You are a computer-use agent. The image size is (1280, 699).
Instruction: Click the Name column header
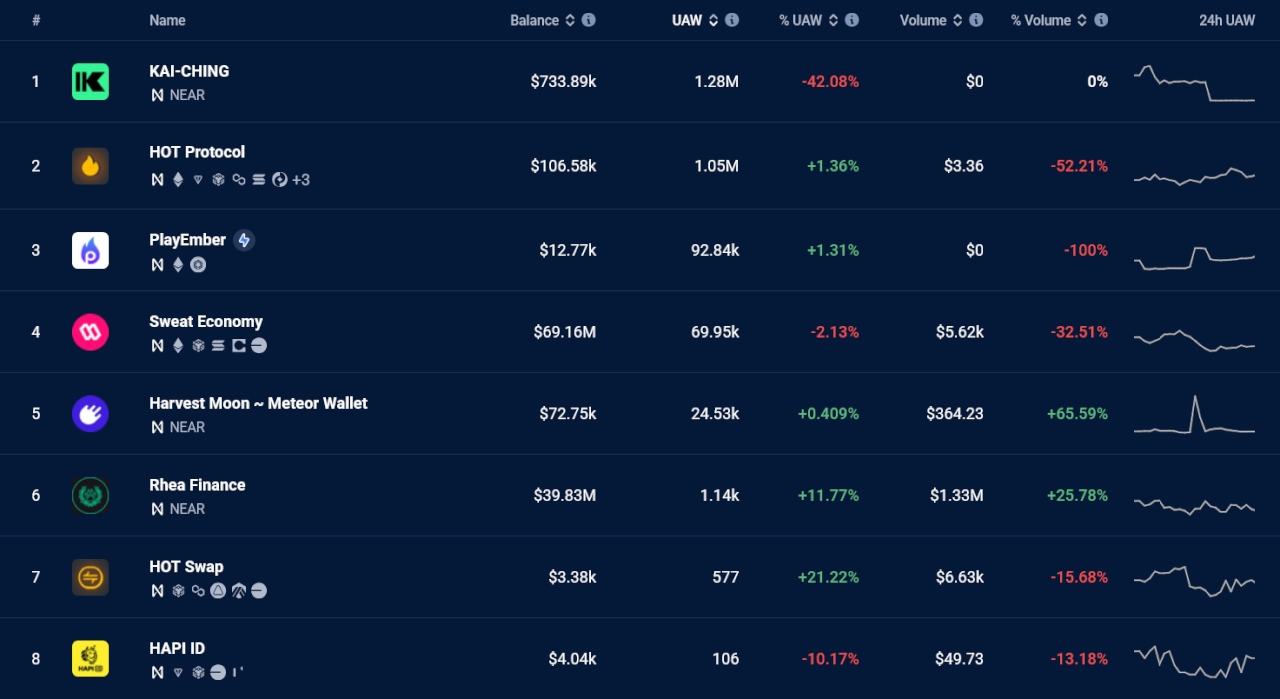tap(167, 20)
